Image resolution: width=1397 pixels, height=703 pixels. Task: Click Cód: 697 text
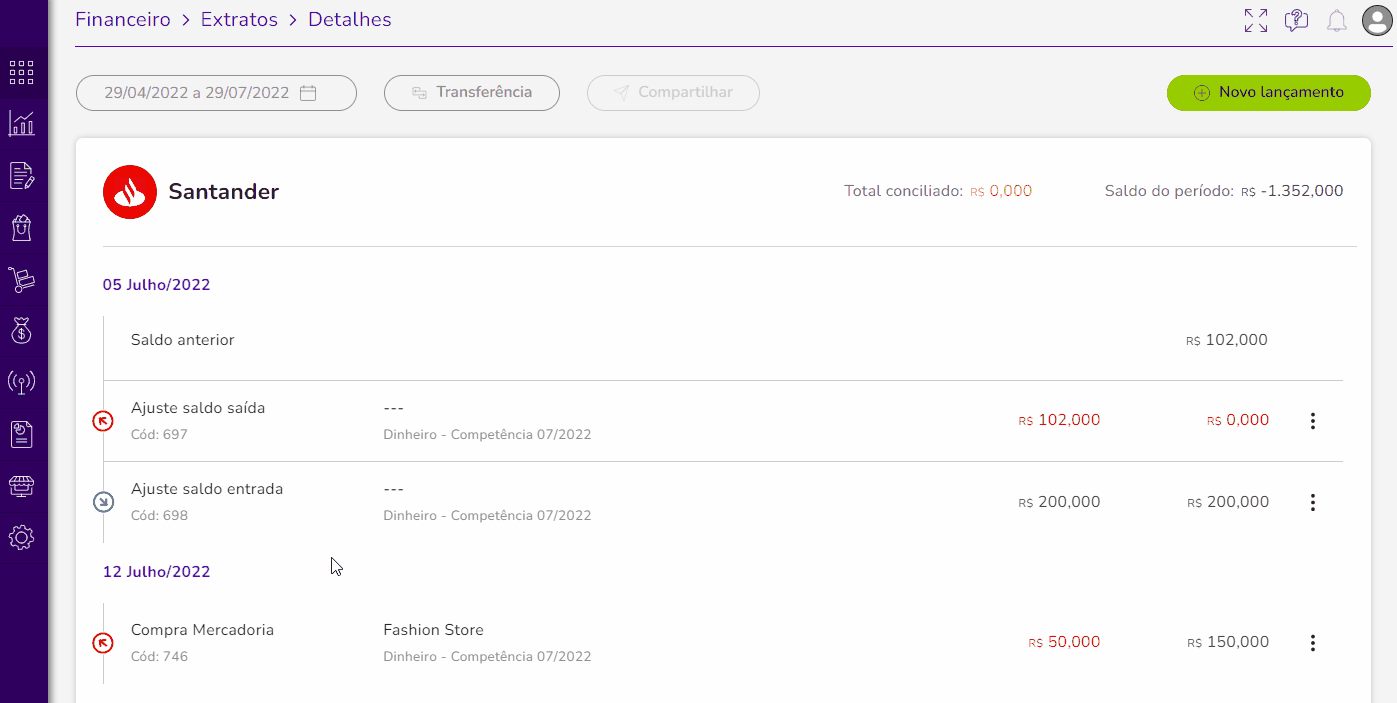pyautogui.click(x=159, y=435)
